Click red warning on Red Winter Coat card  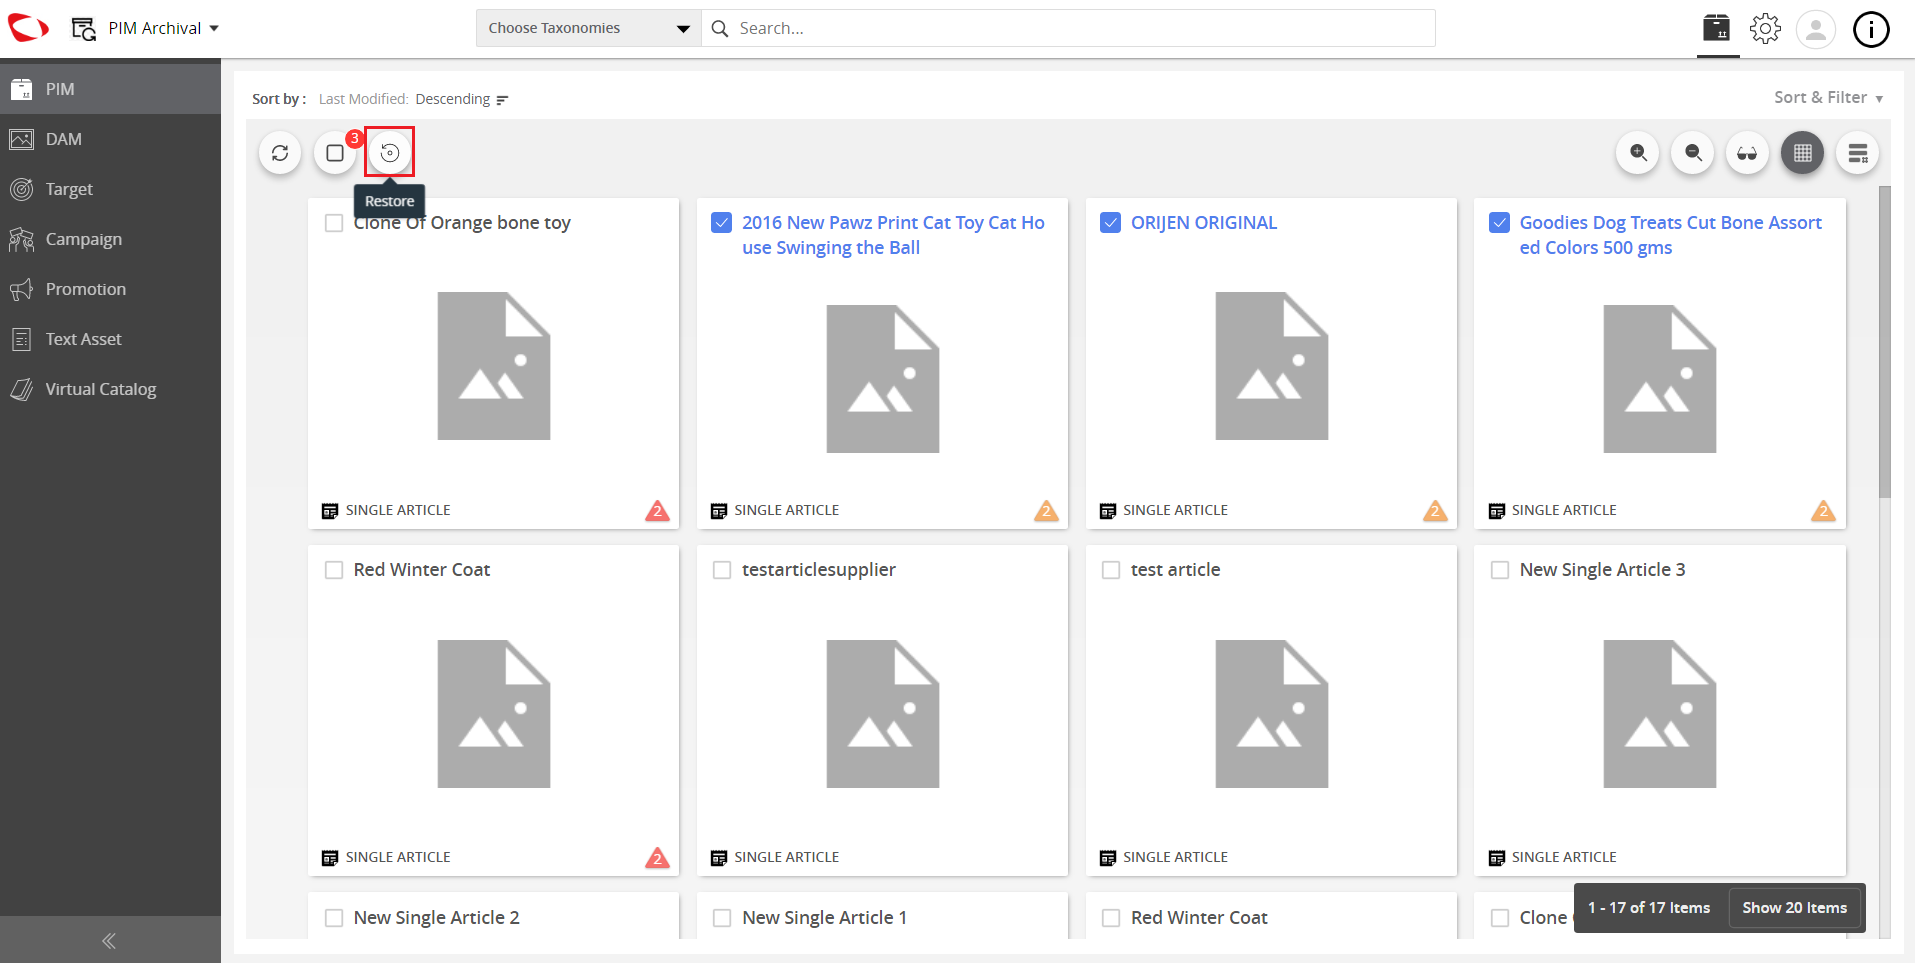[657, 858]
